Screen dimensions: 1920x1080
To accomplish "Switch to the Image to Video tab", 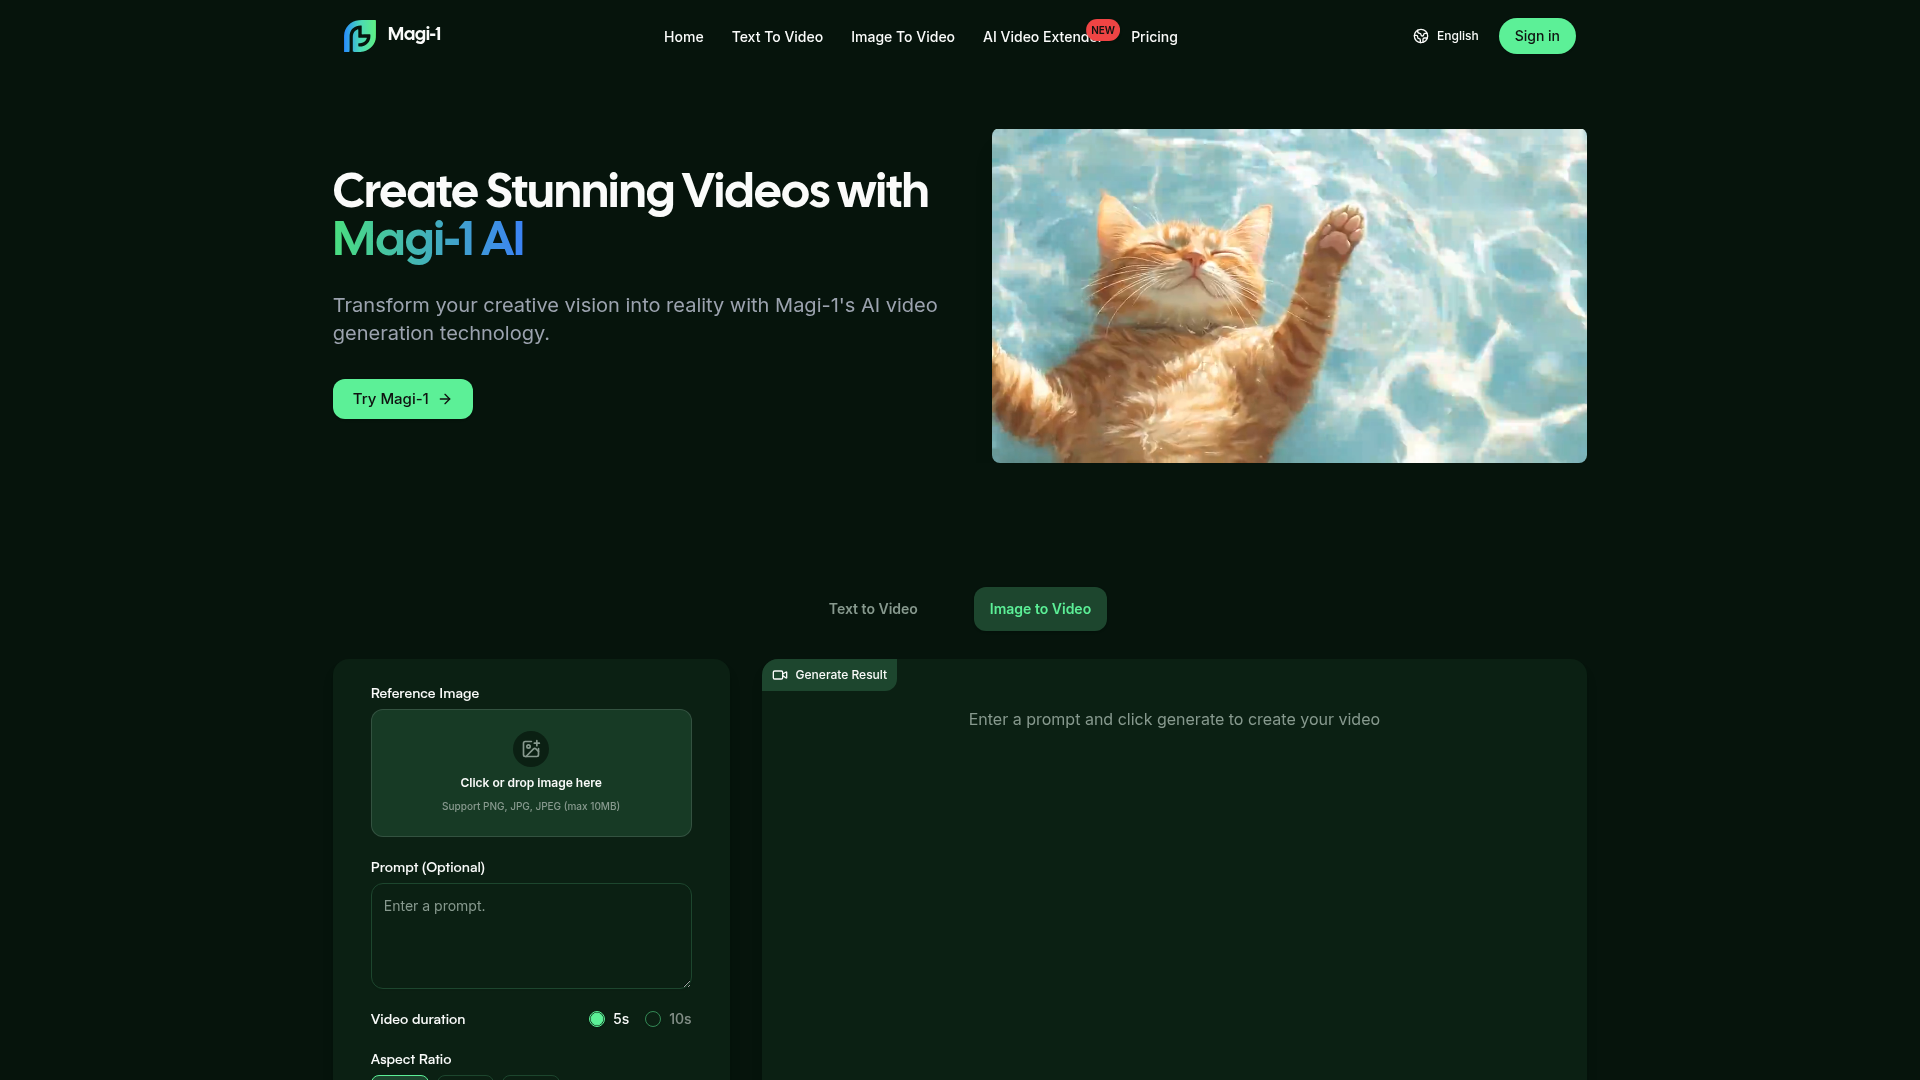I will point(1040,609).
